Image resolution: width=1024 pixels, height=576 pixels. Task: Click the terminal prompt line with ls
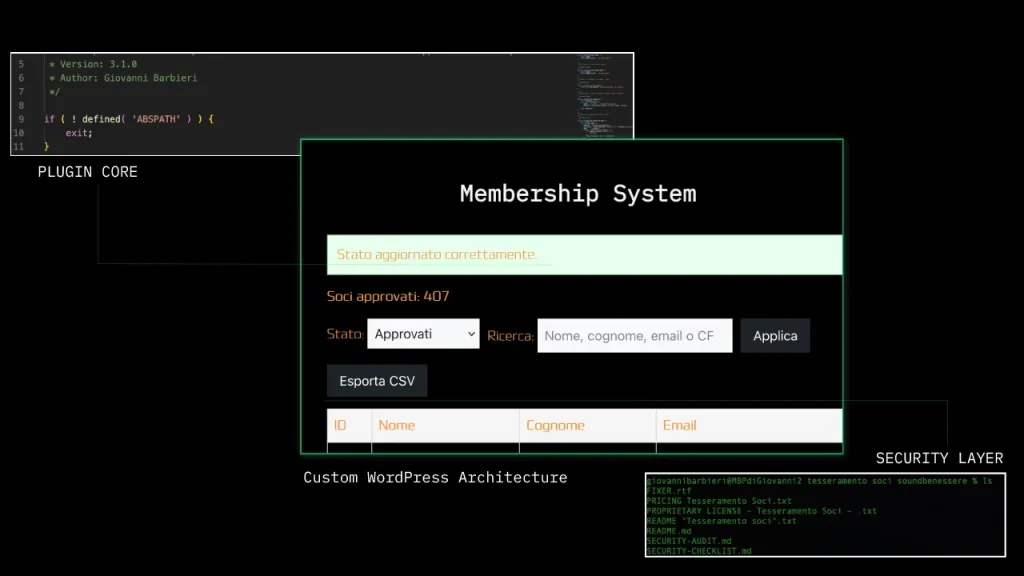pyautogui.click(x=819, y=481)
